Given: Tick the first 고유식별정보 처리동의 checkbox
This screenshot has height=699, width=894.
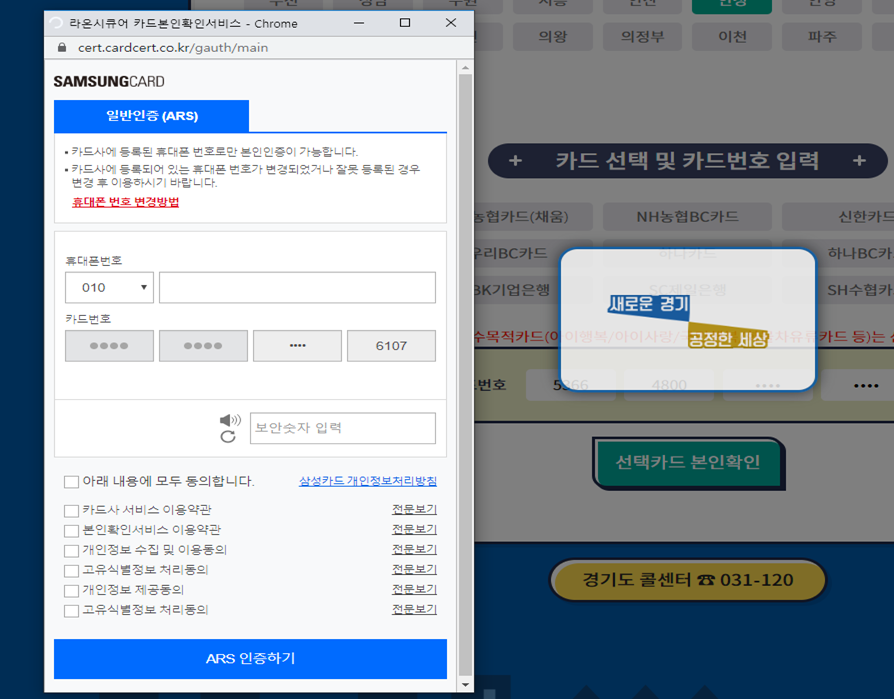Looking at the screenshot, I should tap(71, 571).
